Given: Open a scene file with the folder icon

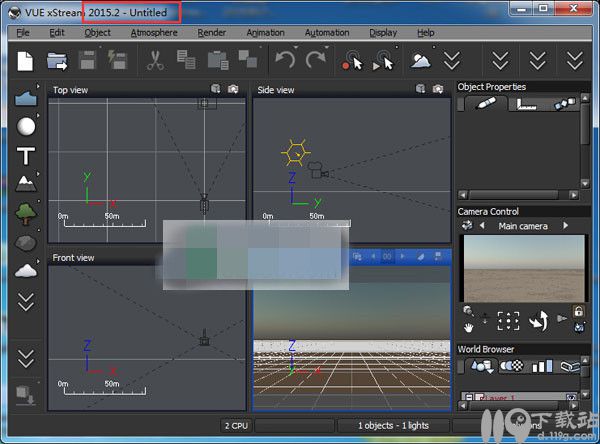Looking at the screenshot, I should point(57,61).
